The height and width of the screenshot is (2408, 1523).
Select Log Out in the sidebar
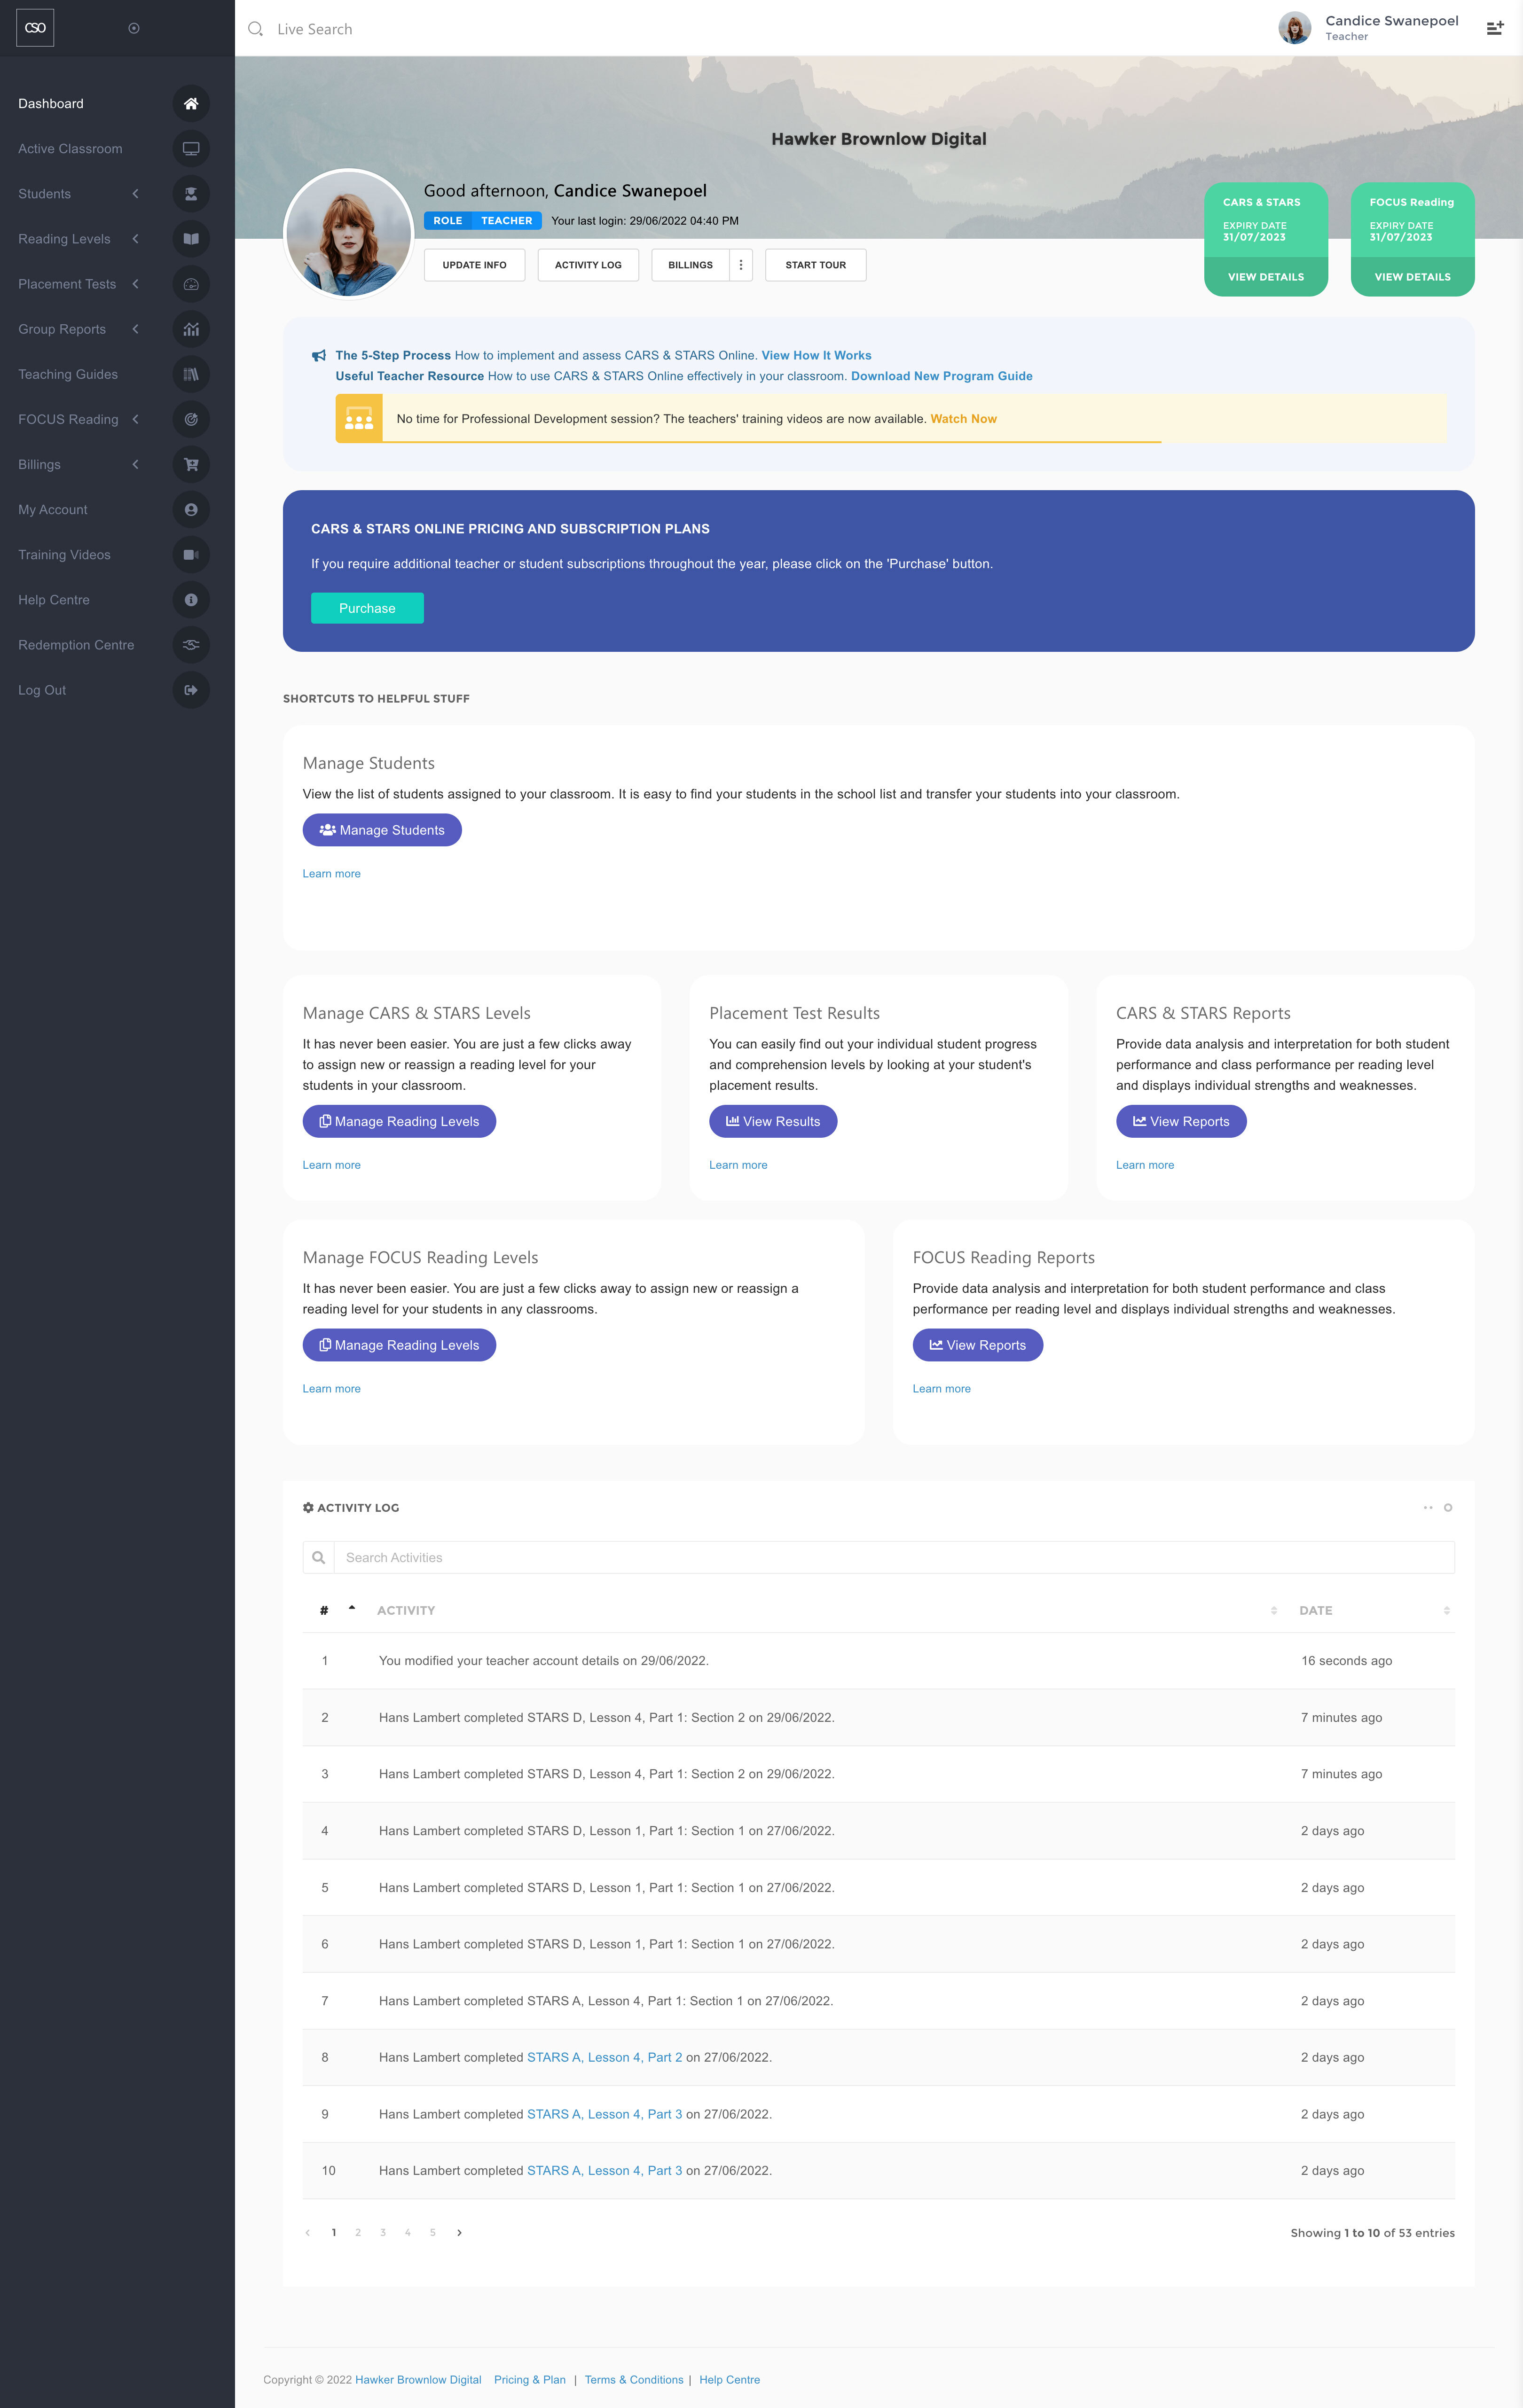coord(42,690)
